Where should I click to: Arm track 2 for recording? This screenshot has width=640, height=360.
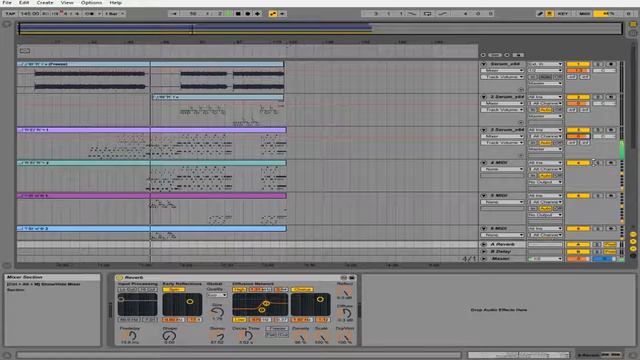coord(611,97)
